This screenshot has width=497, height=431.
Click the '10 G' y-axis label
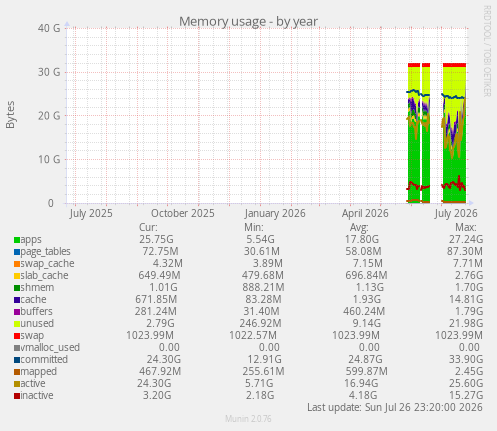[49, 160]
